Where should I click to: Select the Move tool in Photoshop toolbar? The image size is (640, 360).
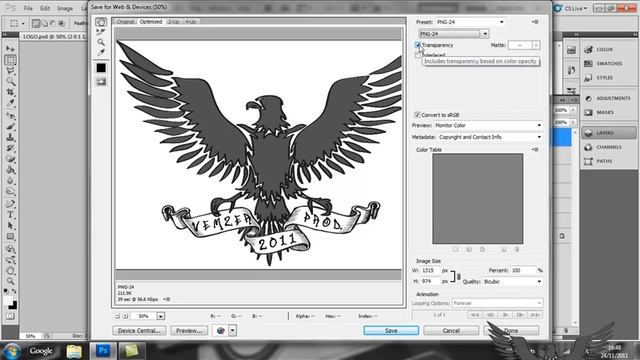pyautogui.click(x=10, y=49)
